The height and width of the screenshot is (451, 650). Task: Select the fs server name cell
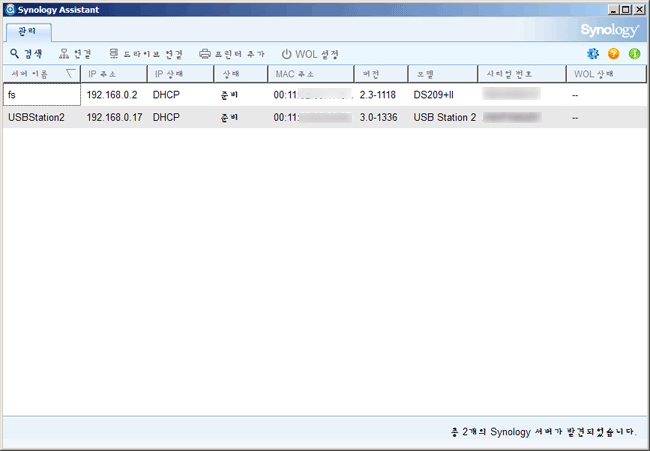point(42,95)
